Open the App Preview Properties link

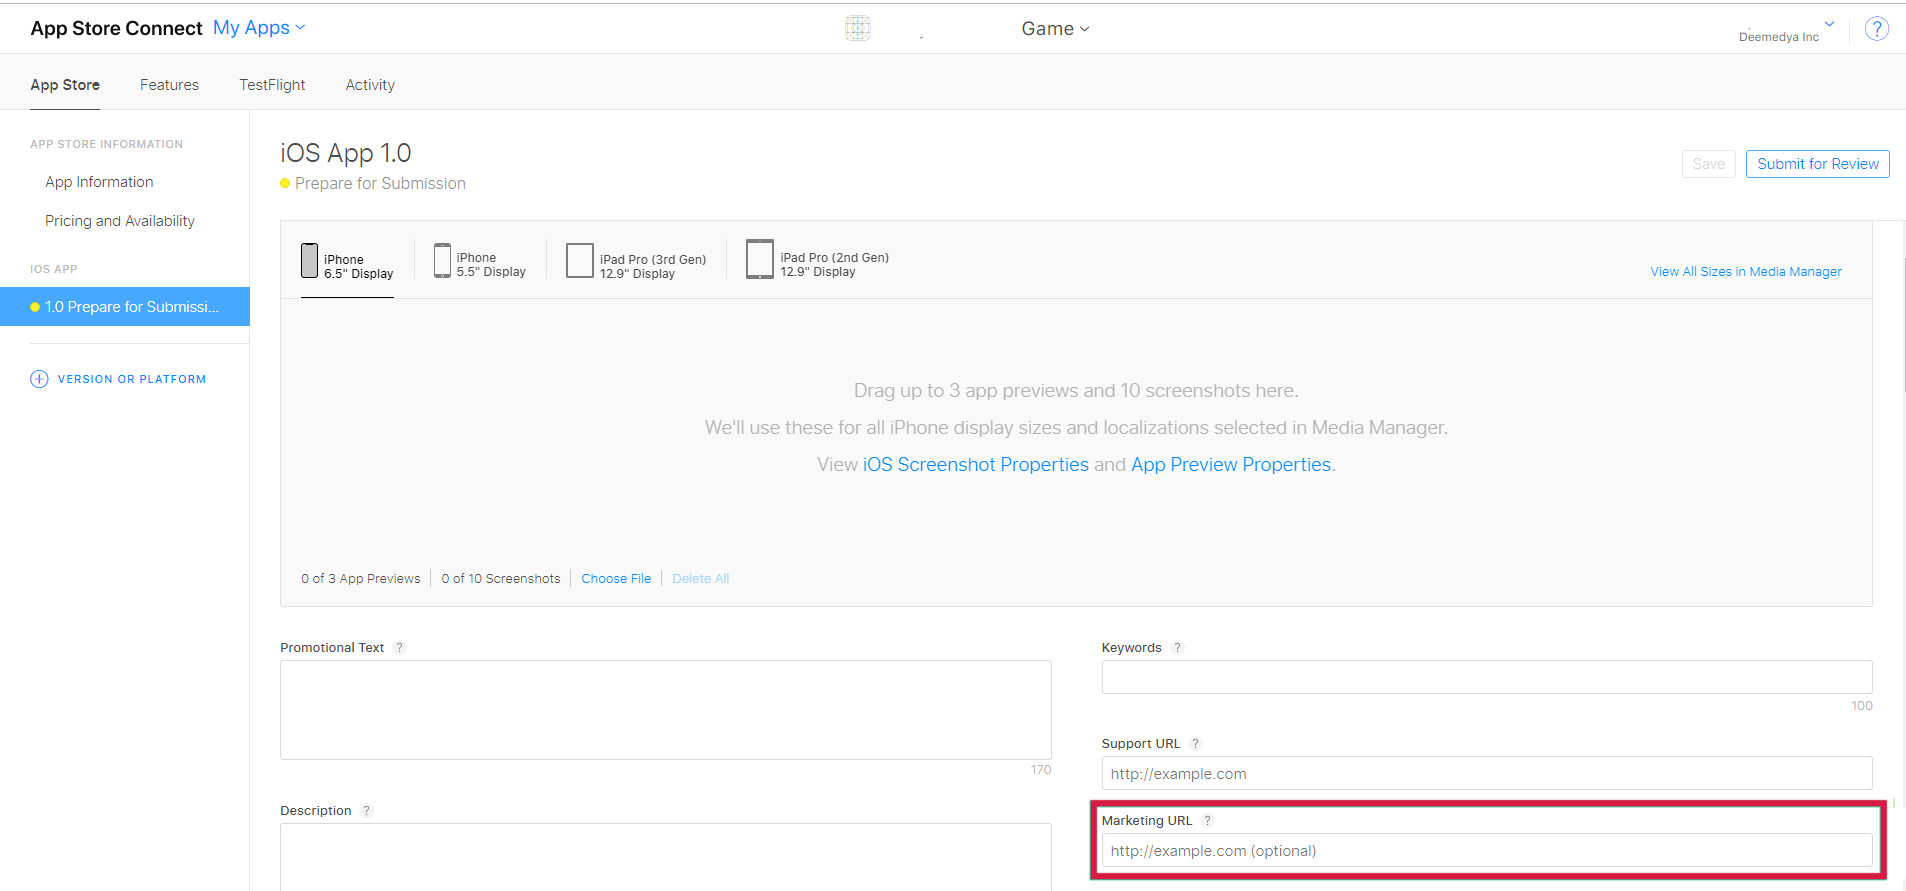[1231, 465]
